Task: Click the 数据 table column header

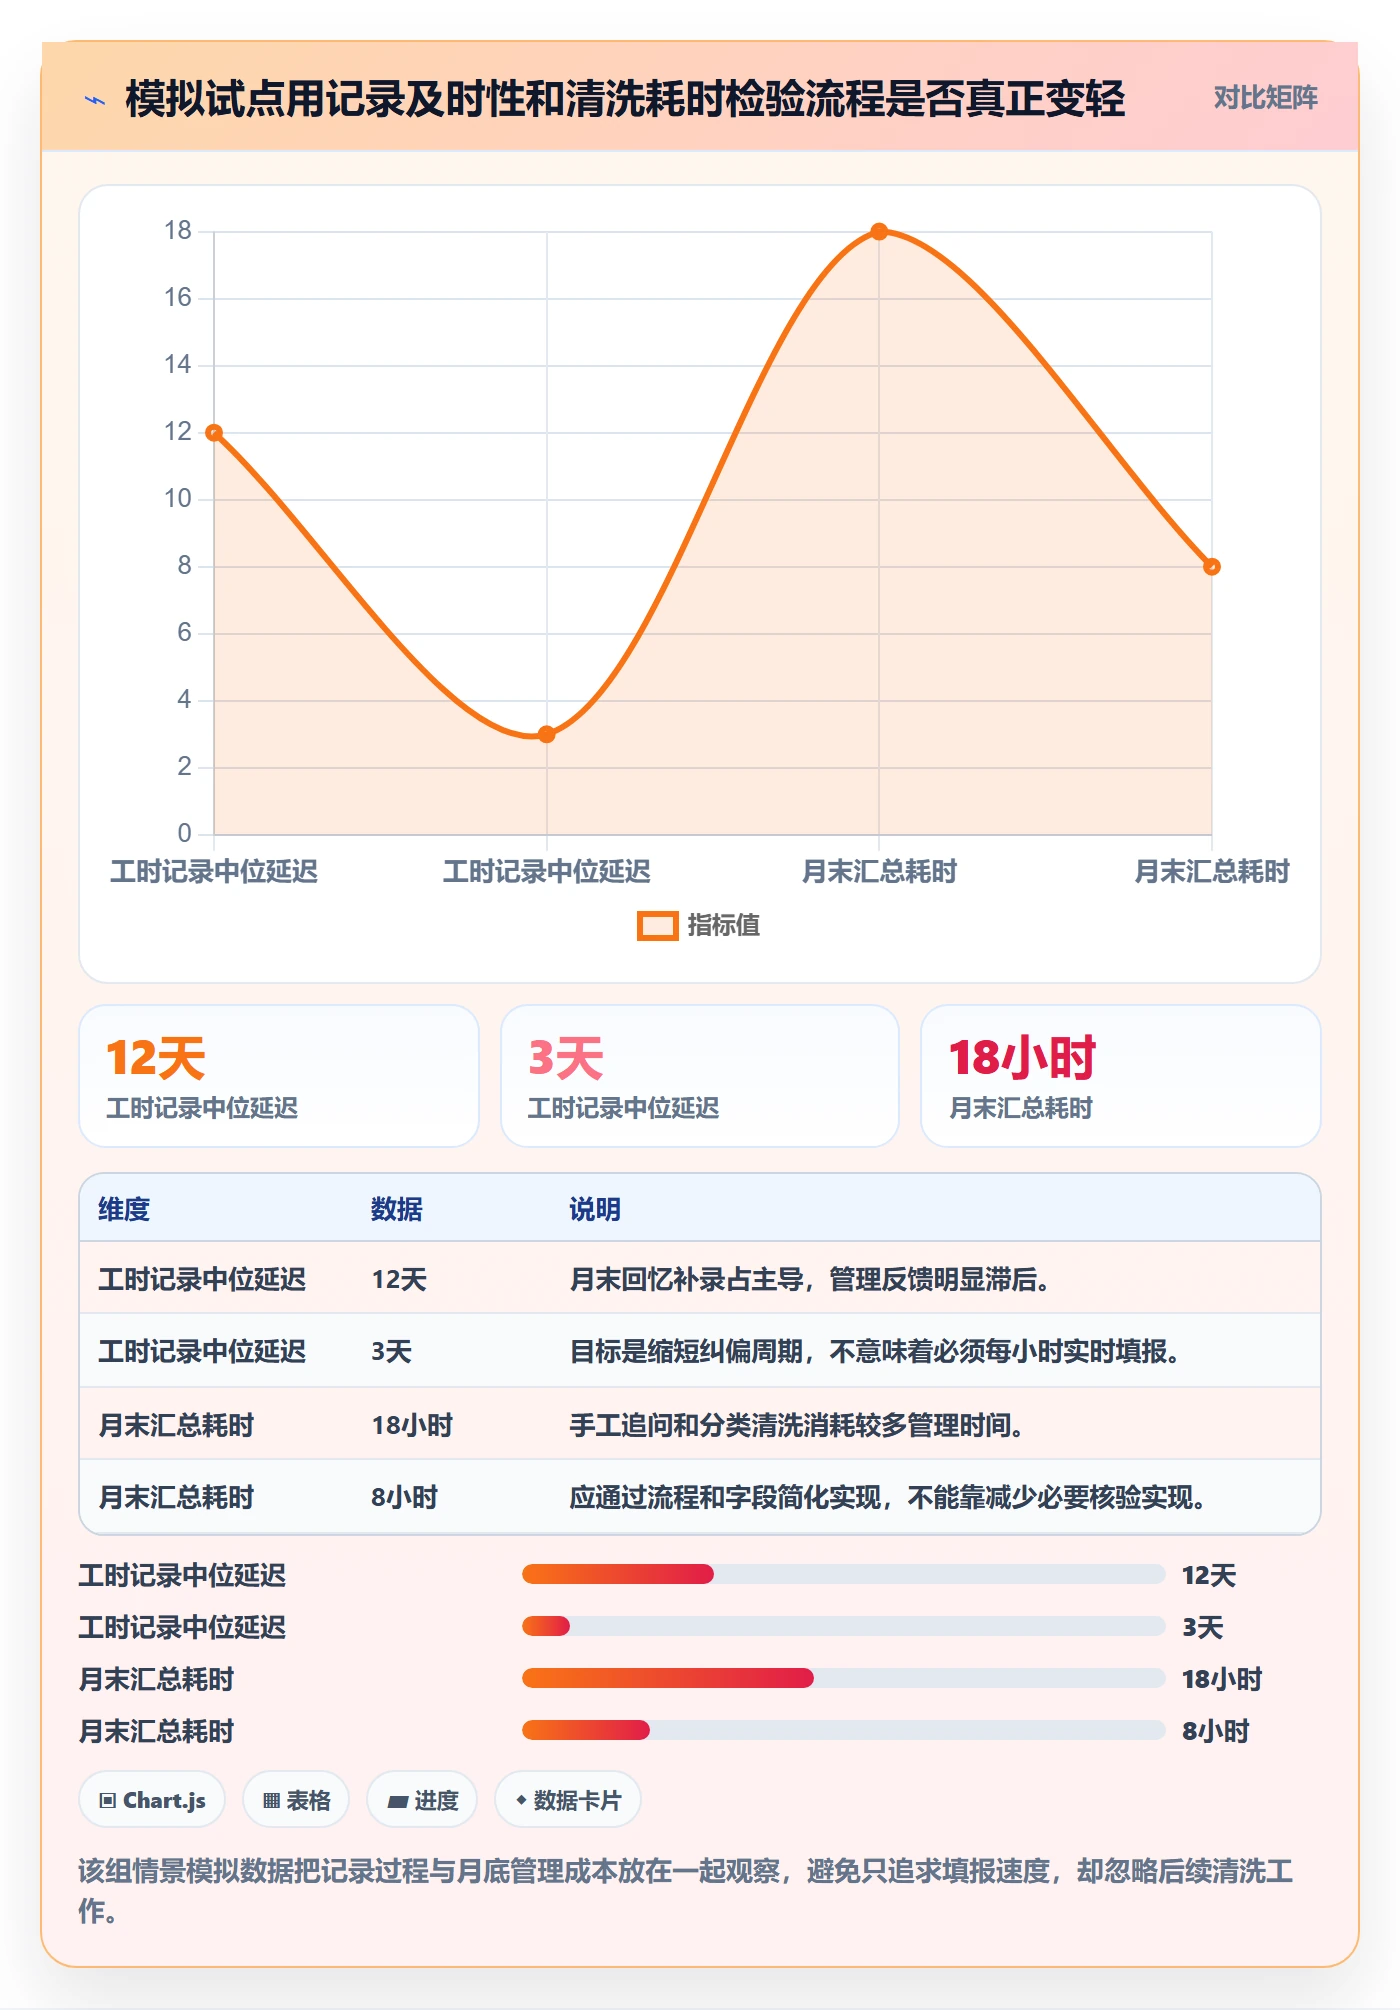Action: tap(397, 1210)
